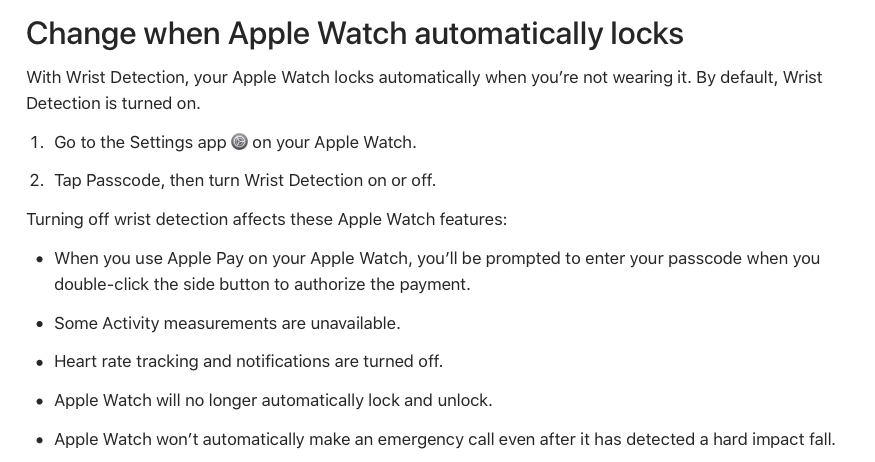This screenshot has height=462, width=875.
Task: Click the Apple Pay bullet's first line
Action: click(437, 258)
